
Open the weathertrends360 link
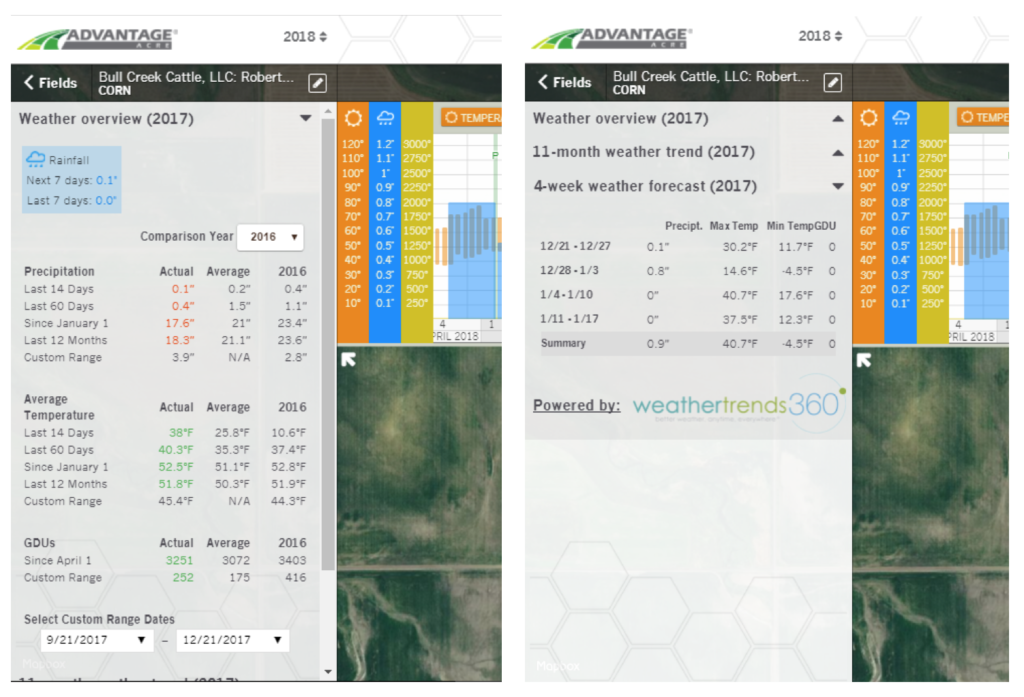(739, 405)
